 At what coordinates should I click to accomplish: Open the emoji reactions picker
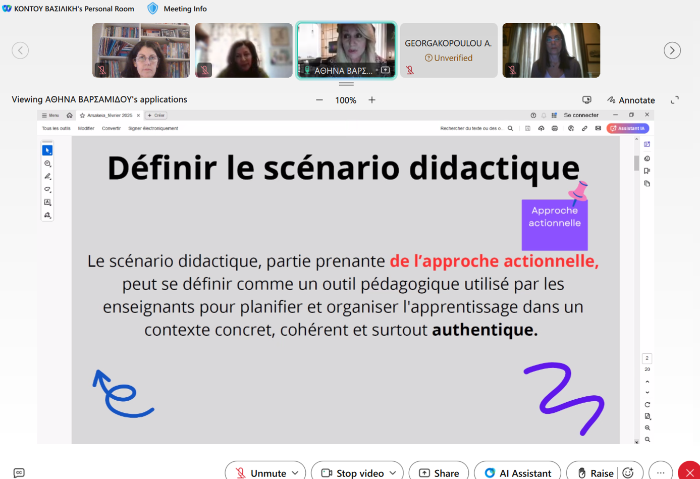pyautogui.click(x=628, y=473)
